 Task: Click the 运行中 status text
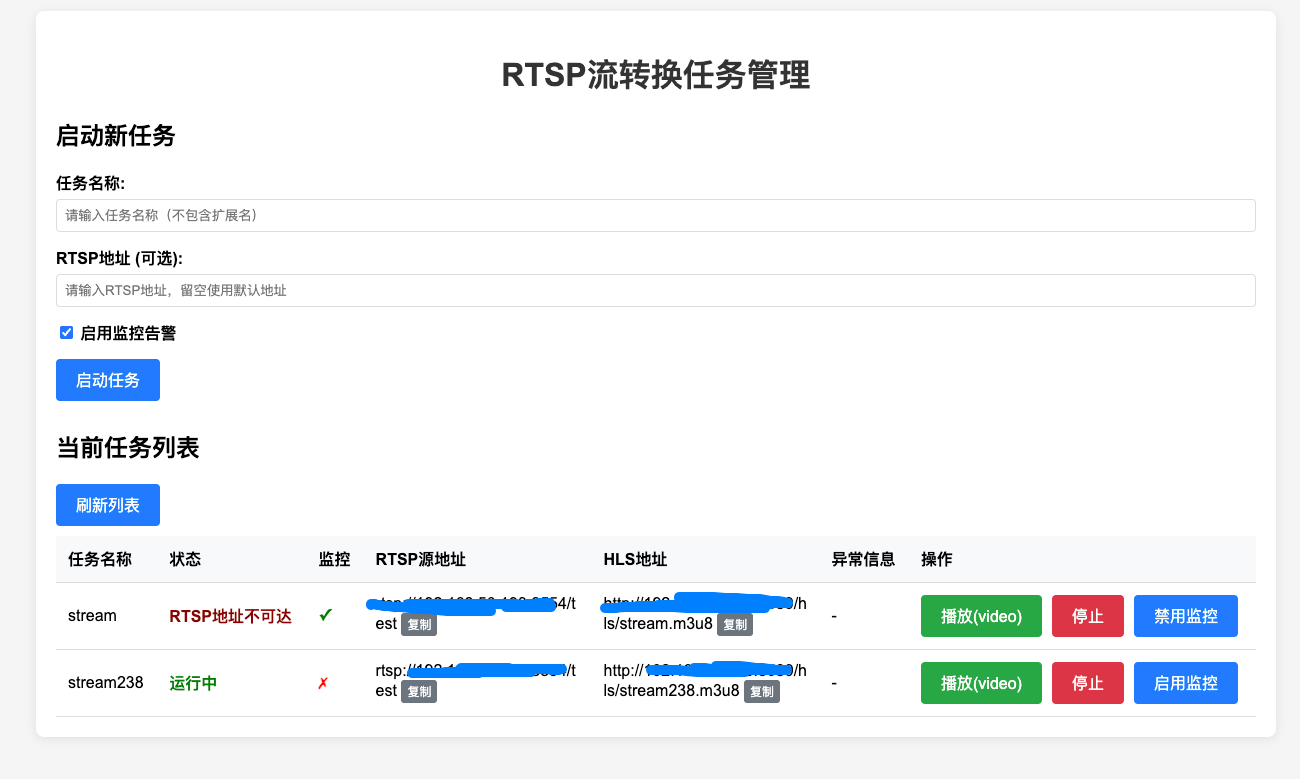(193, 683)
